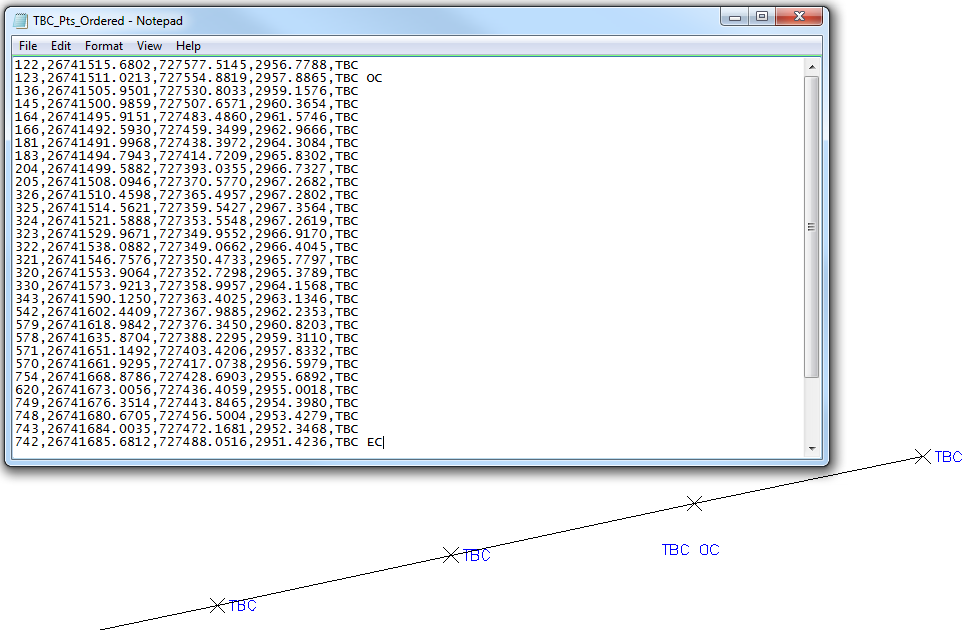Place the cursor after the EC marker text
This screenshot has height=630, width=972.
point(383,441)
